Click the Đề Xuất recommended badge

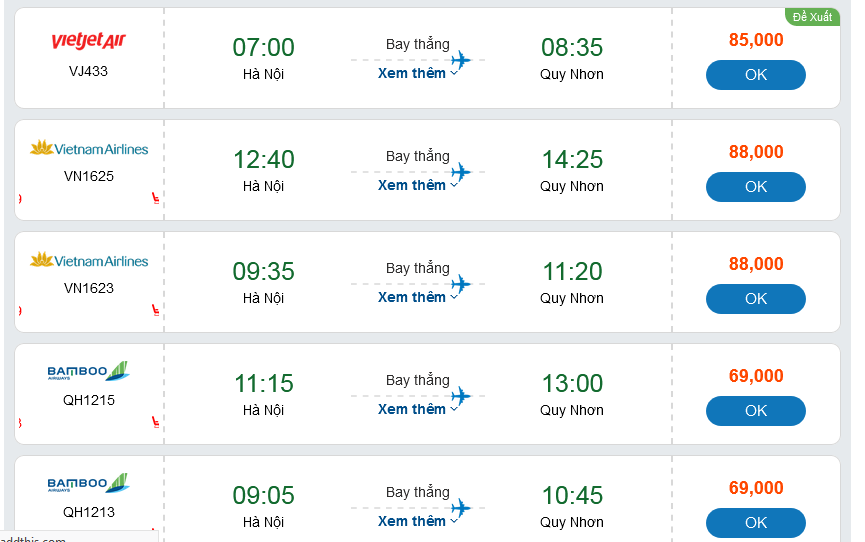tap(811, 17)
